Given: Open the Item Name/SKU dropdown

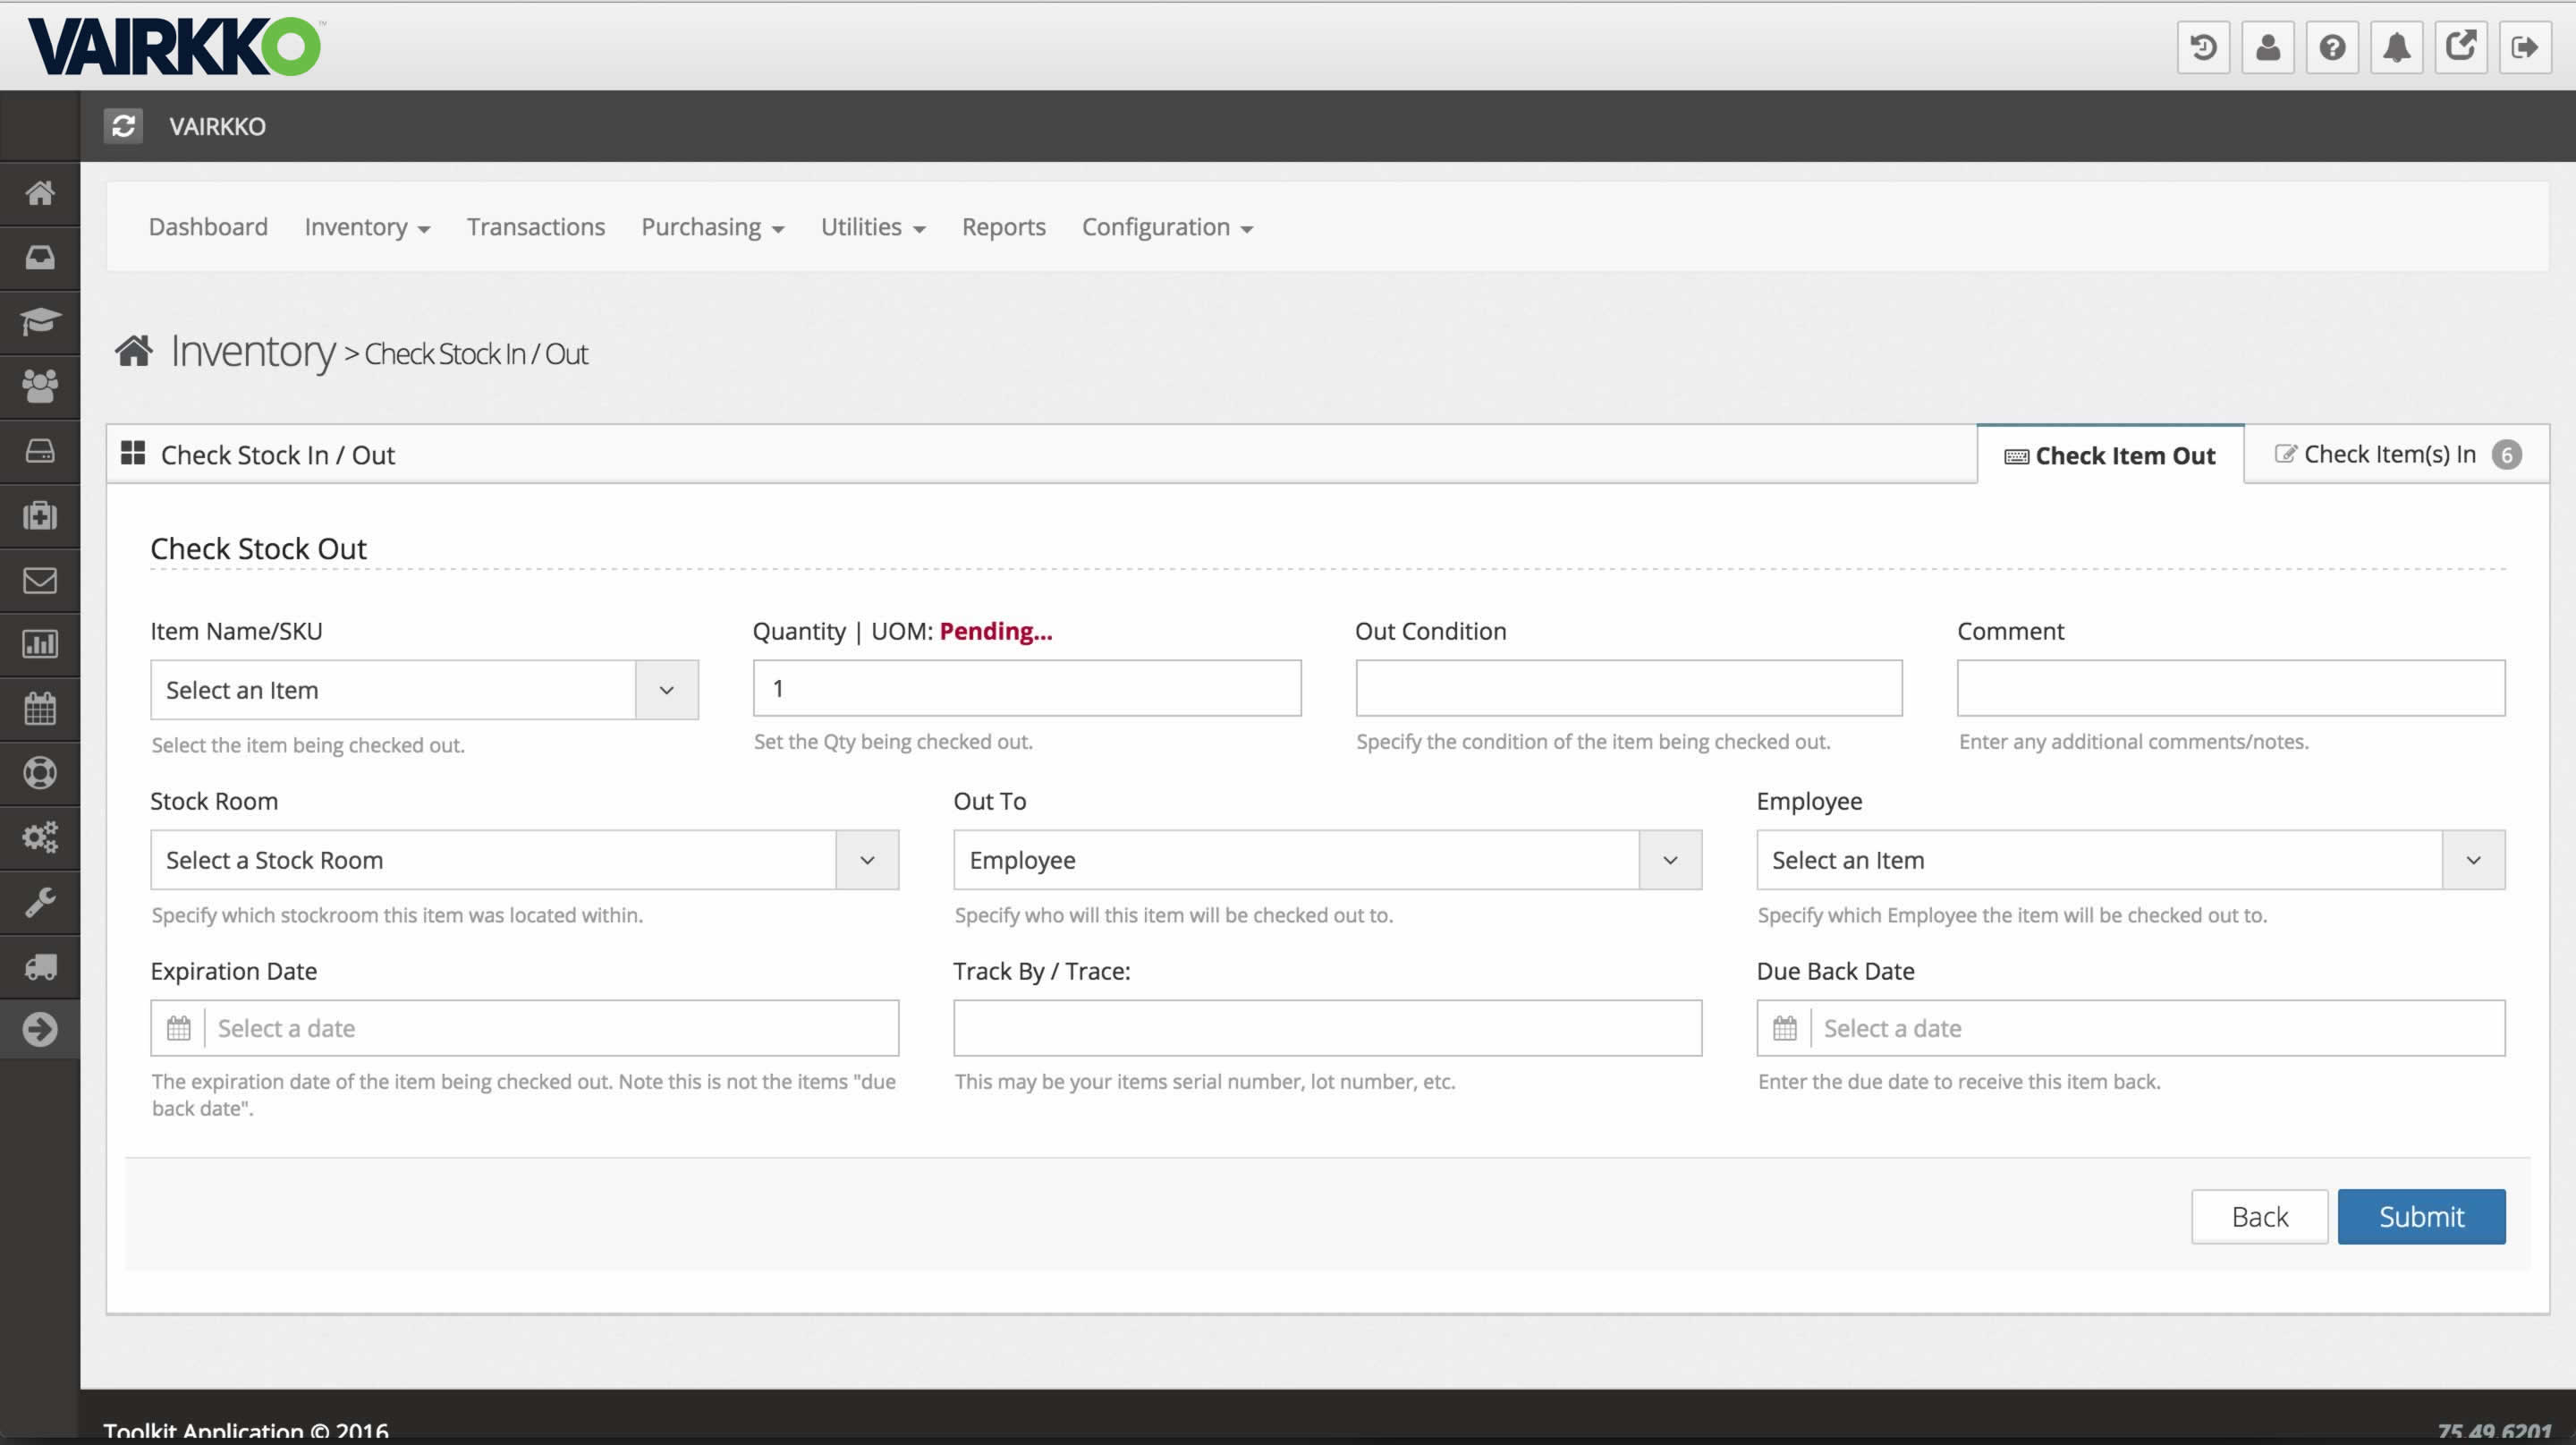Looking at the screenshot, I should (424, 690).
